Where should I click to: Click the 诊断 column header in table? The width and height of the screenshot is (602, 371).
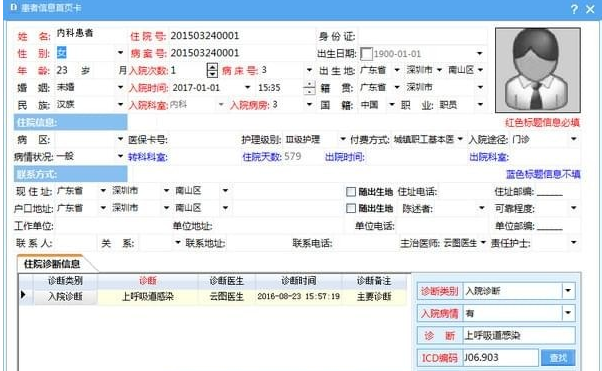pyautogui.click(x=148, y=281)
